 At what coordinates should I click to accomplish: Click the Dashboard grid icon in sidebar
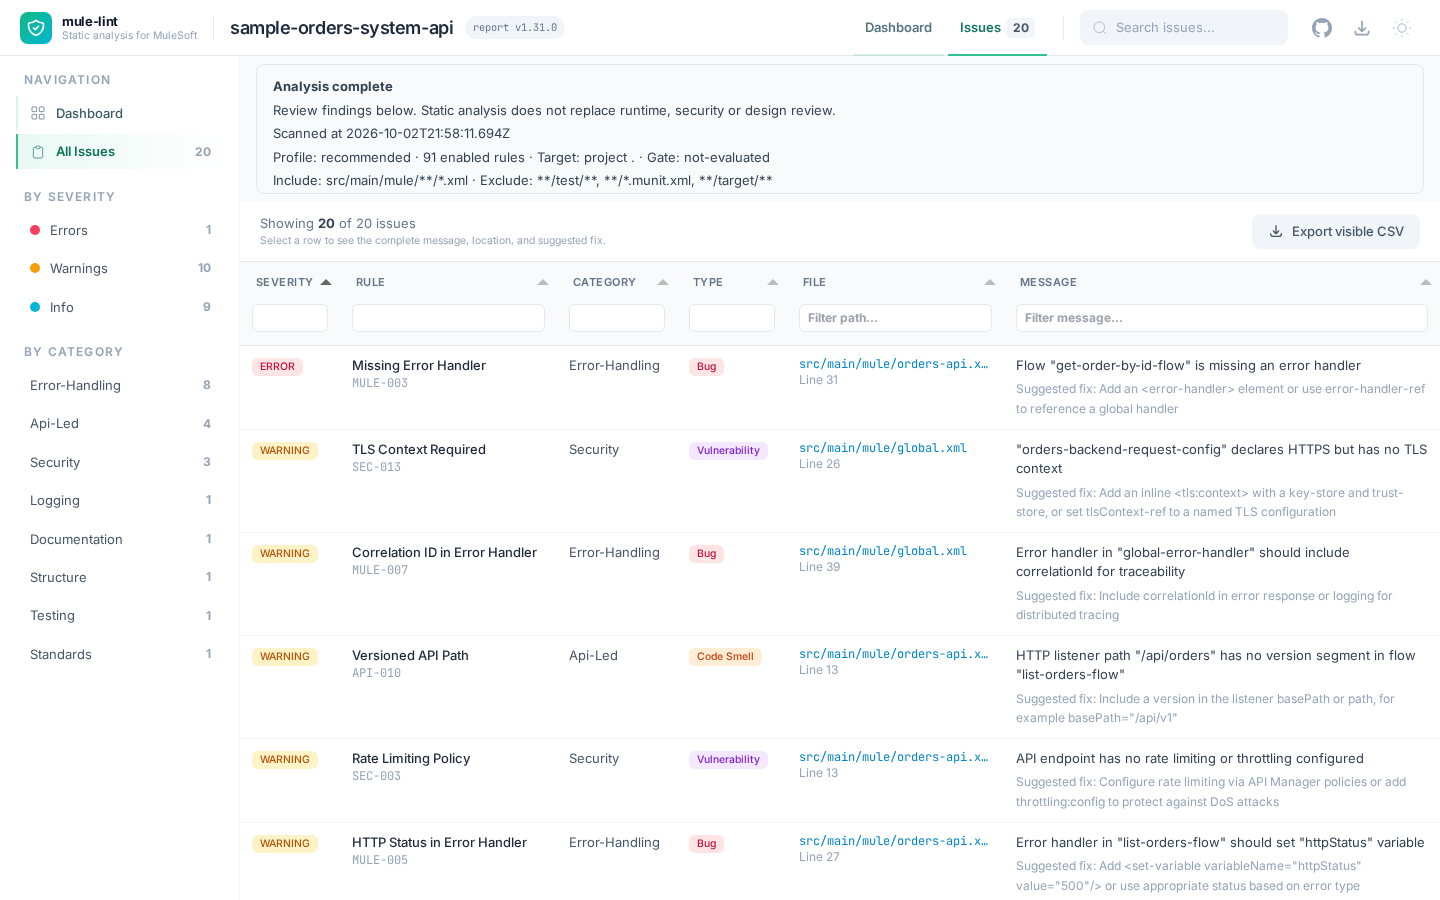tap(38, 113)
